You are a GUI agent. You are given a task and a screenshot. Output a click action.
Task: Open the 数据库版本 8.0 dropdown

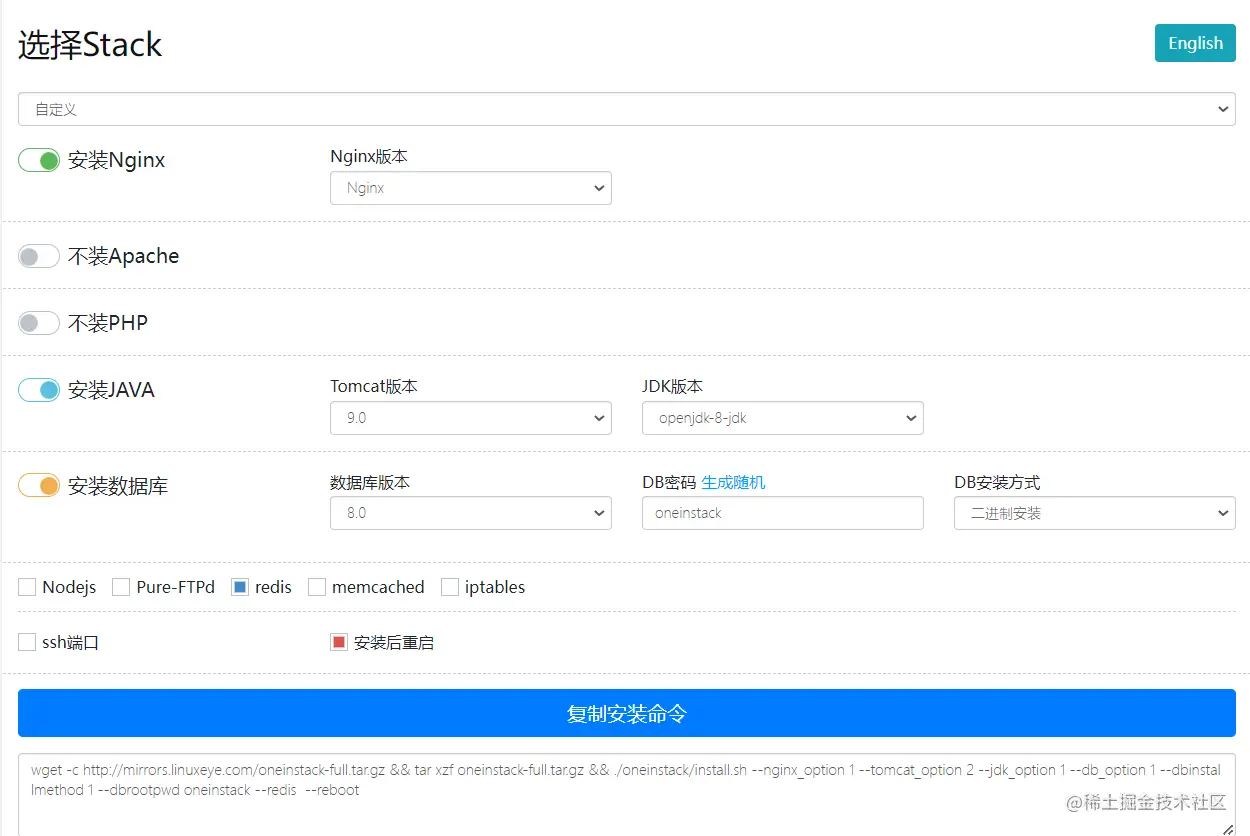click(x=471, y=513)
